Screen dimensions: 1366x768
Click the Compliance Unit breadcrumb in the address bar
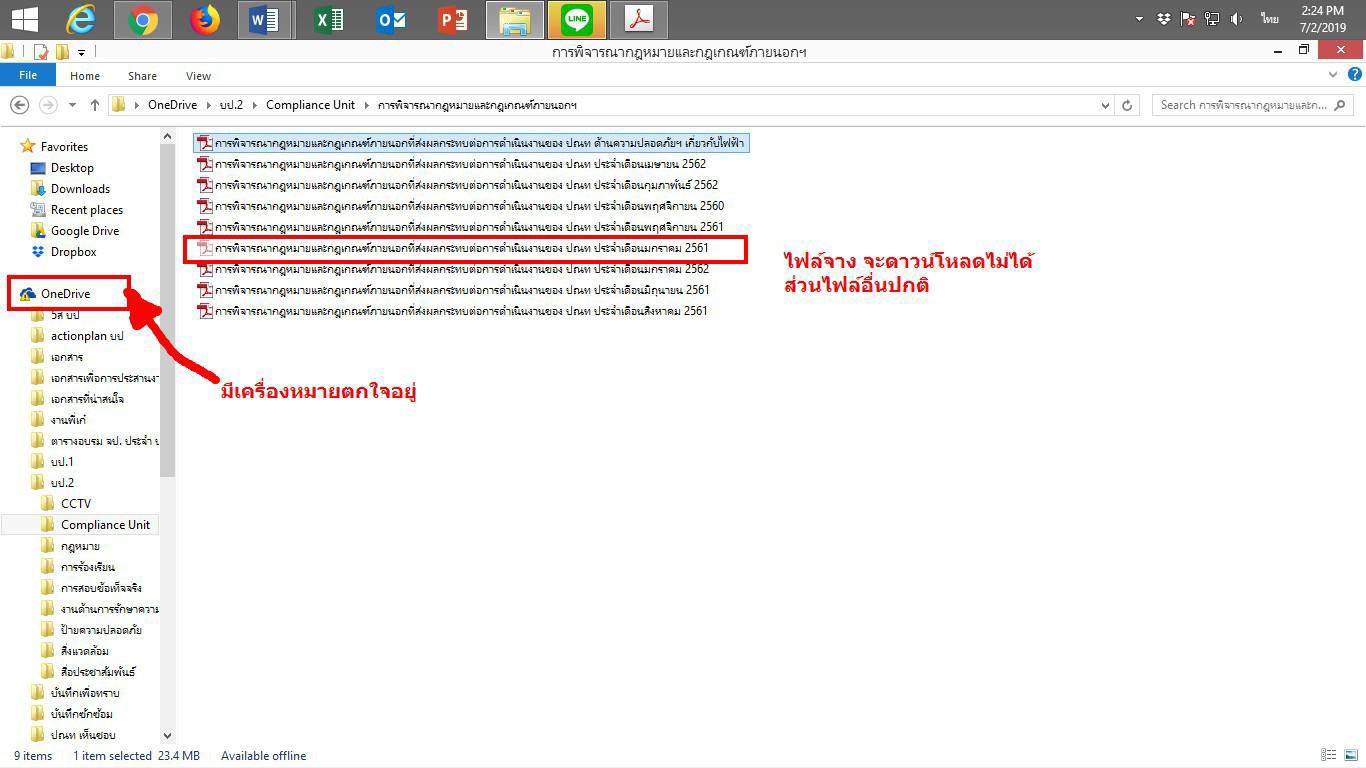point(310,105)
